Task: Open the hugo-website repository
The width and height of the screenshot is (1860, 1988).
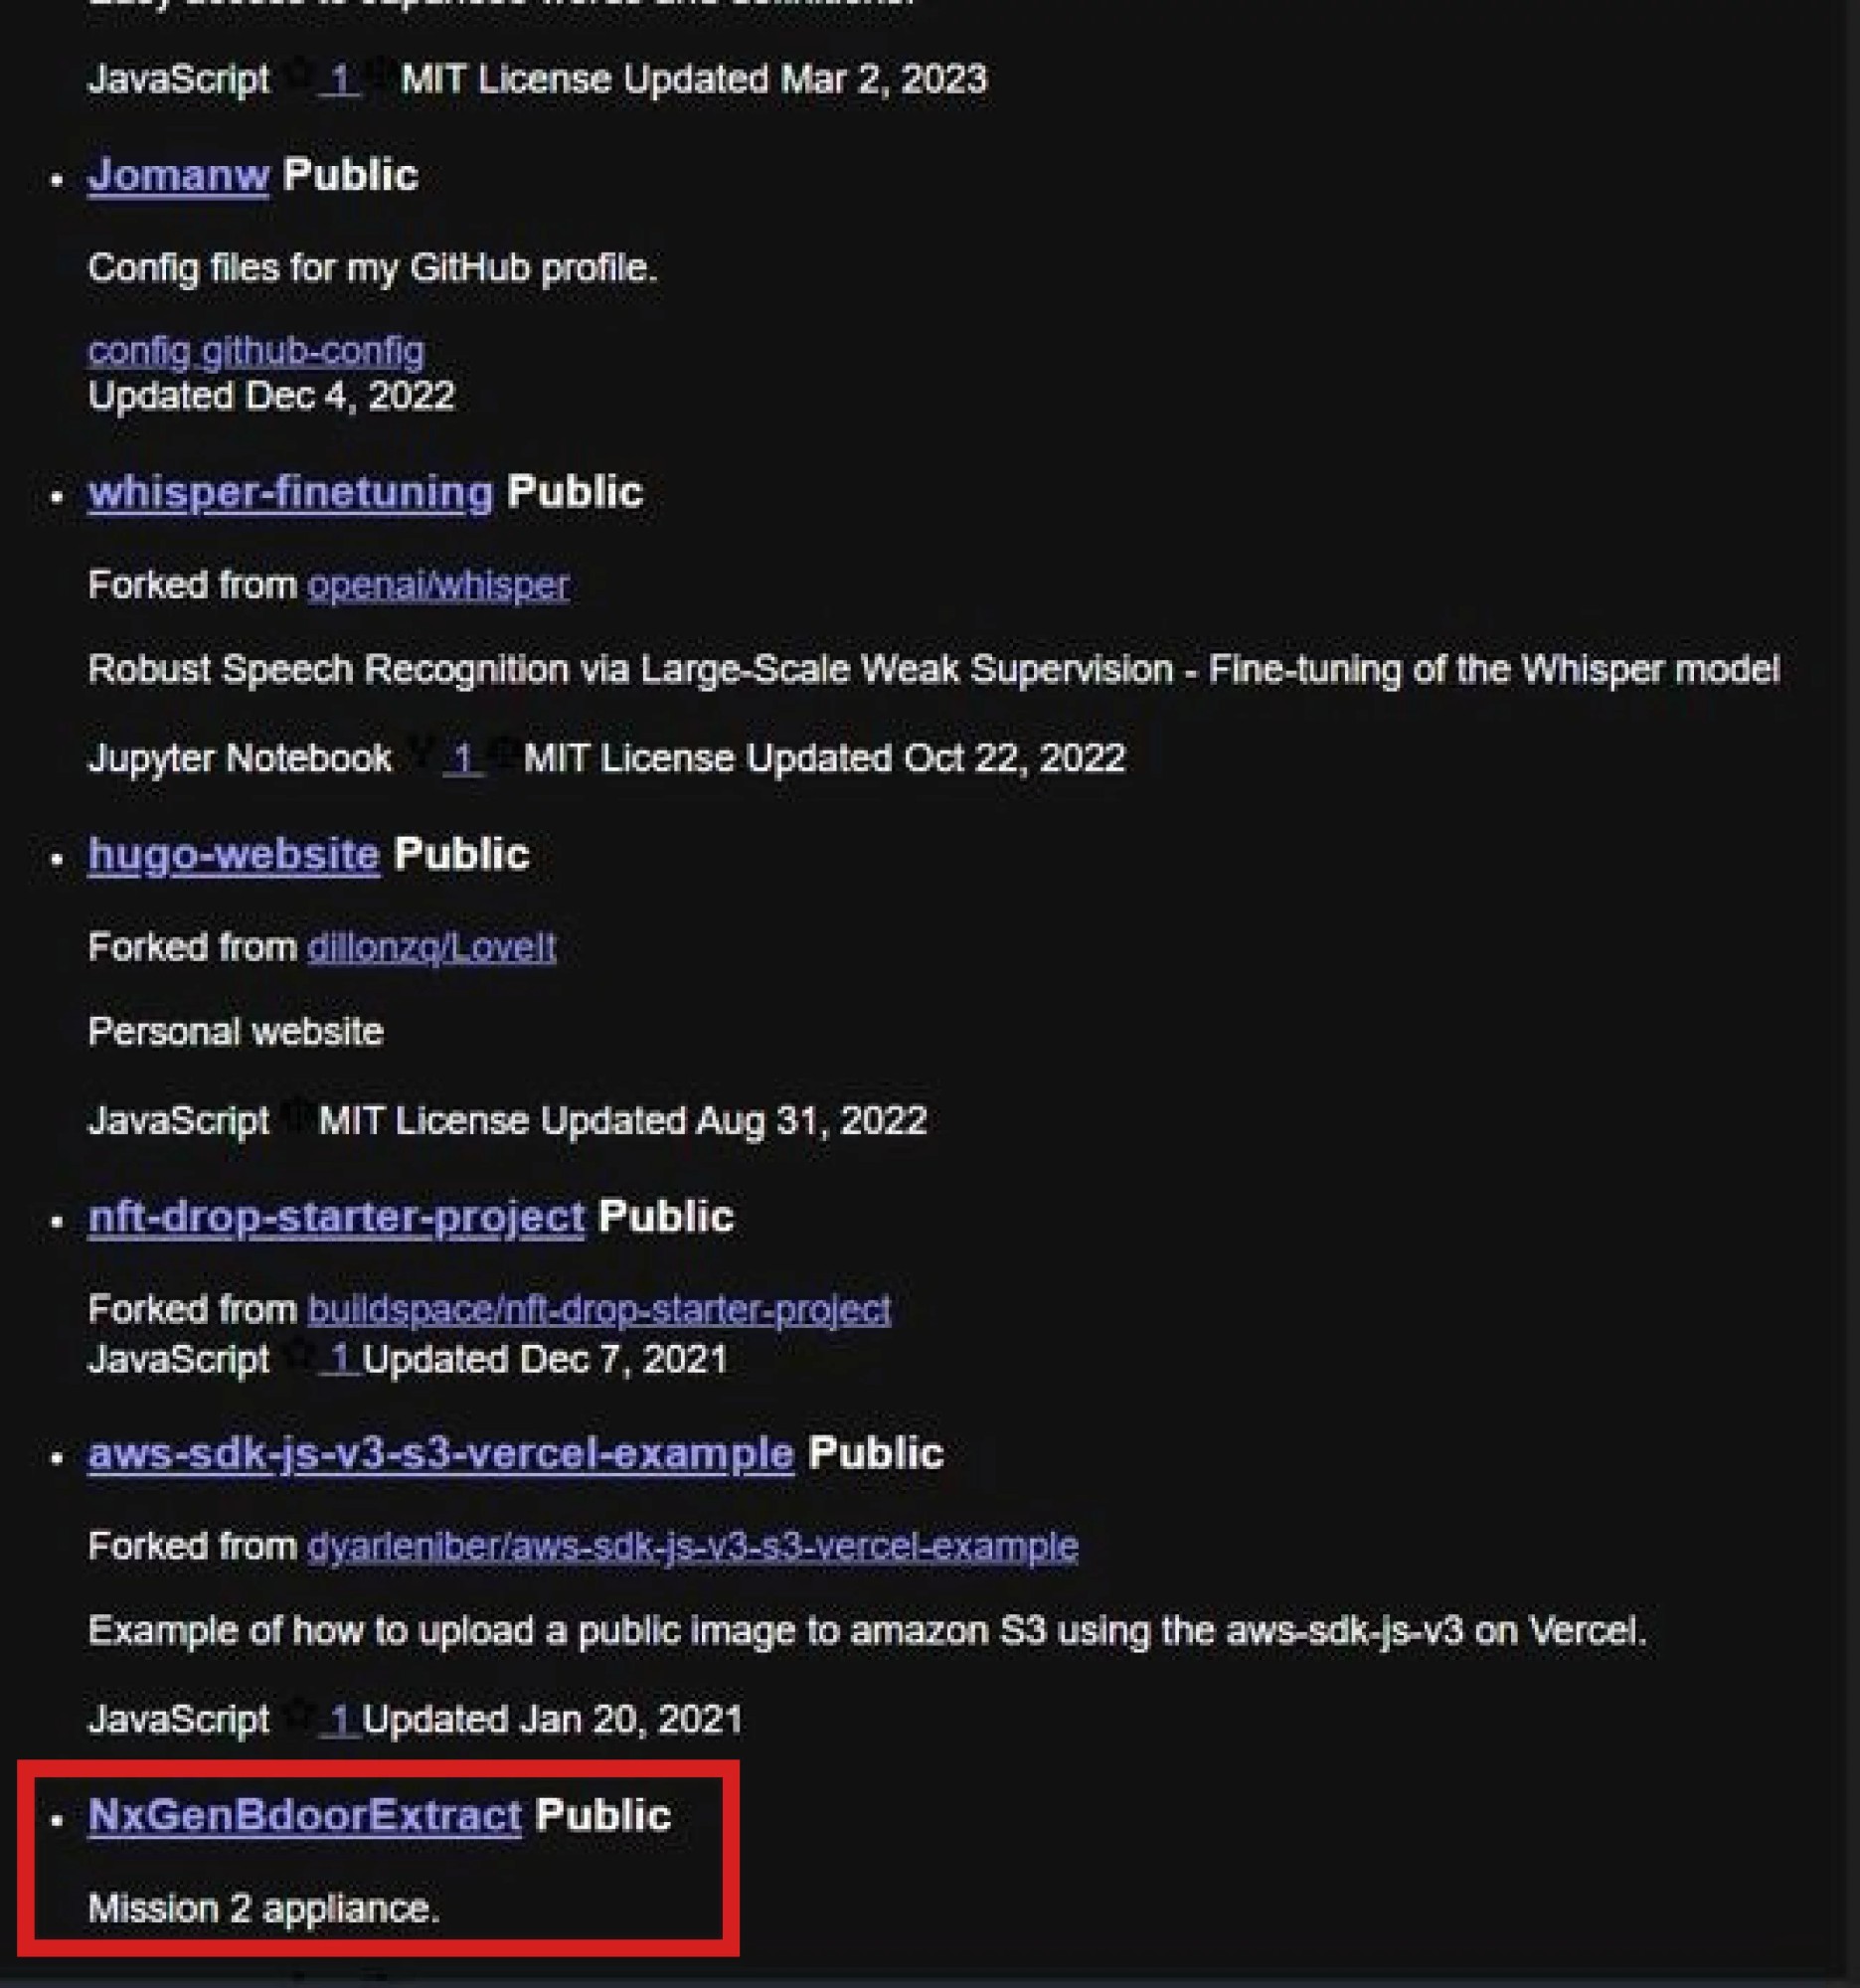Action: click(x=234, y=854)
